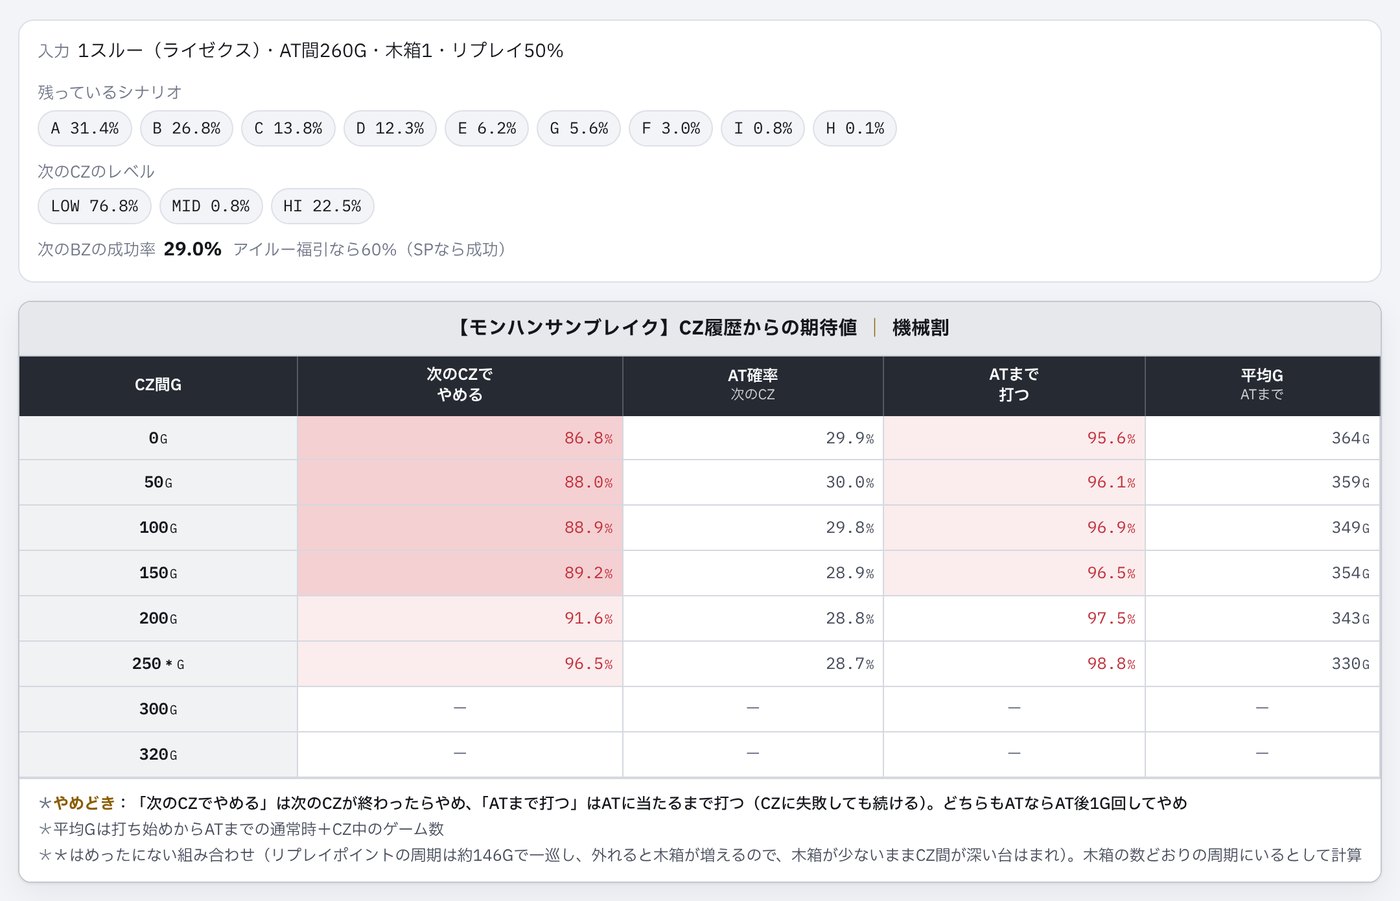Select the 'HI 22.5%' CZ level chip
Viewport: 1400px width, 901px height.
(322, 206)
